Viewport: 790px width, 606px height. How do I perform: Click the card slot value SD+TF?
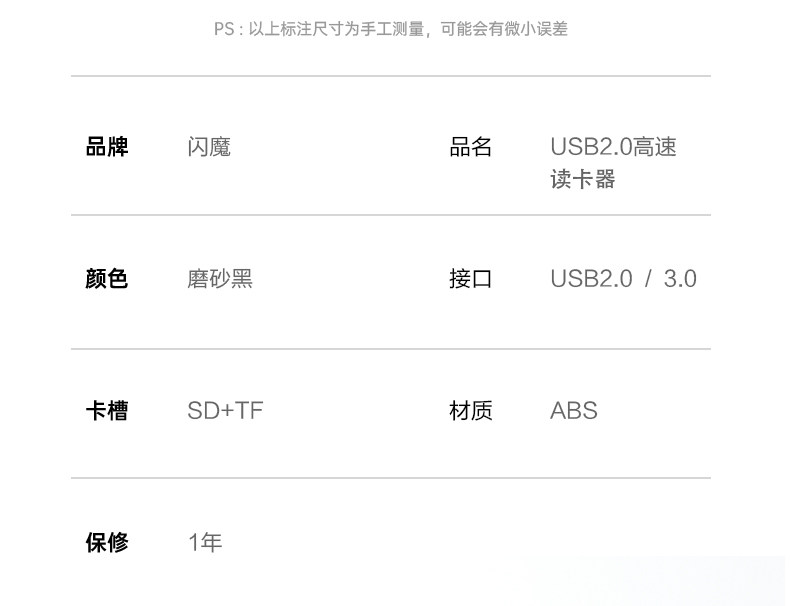tap(225, 411)
